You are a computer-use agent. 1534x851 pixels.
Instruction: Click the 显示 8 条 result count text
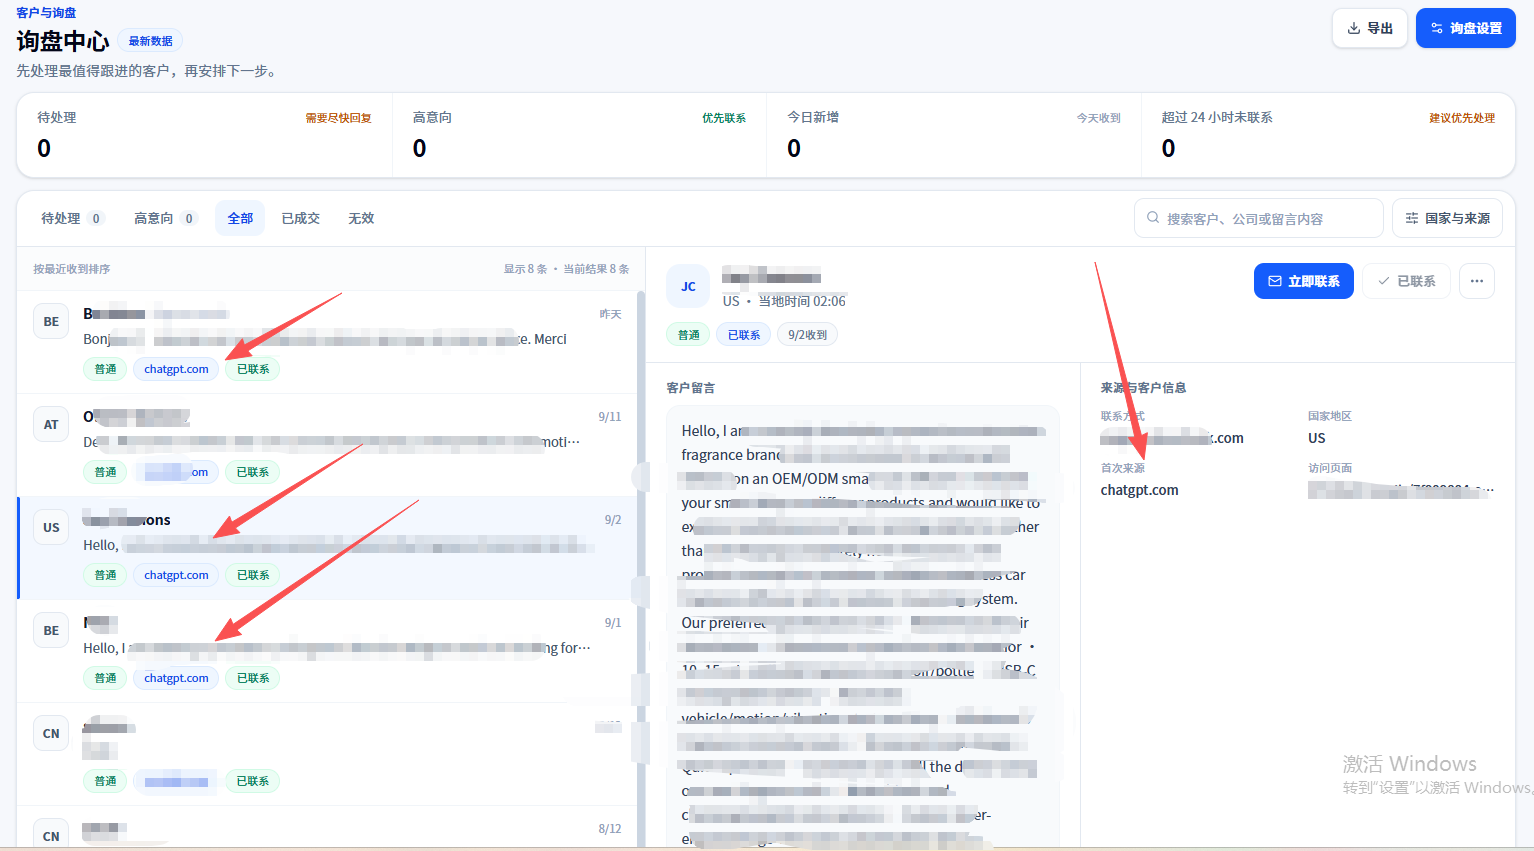pyautogui.click(x=525, y=269)
